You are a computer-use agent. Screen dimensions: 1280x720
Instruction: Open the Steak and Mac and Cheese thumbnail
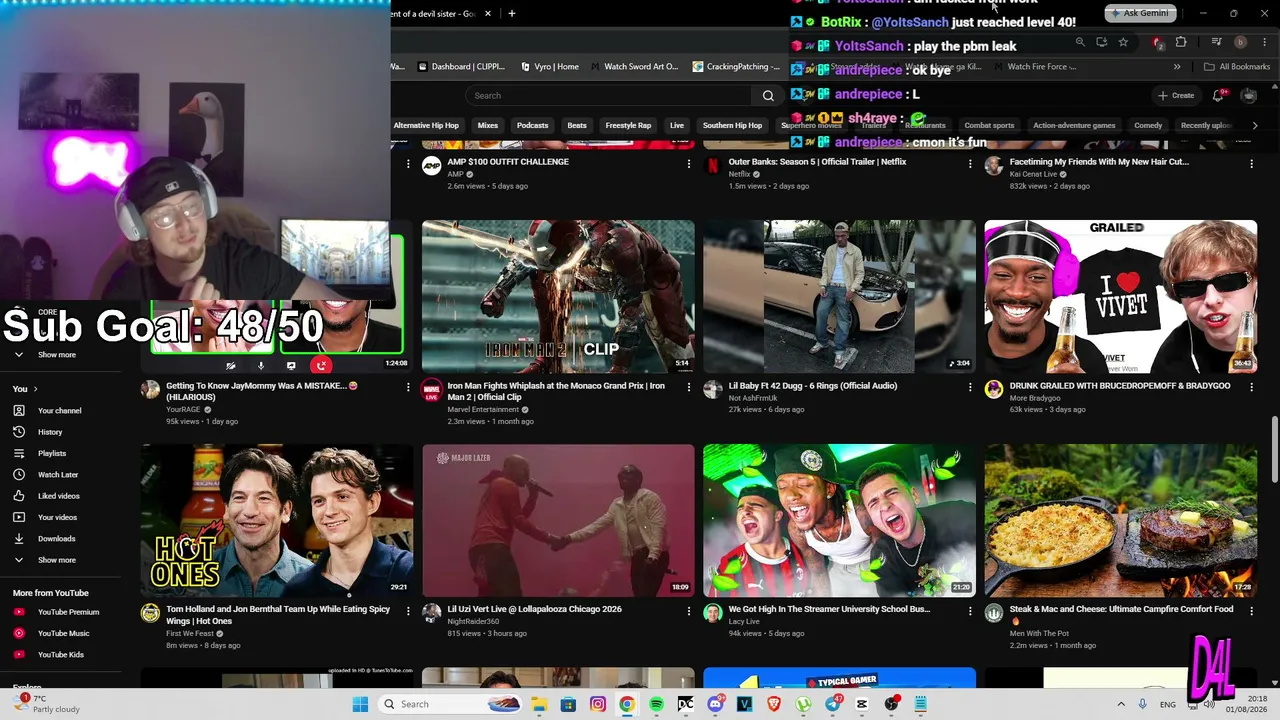click(x=1121, y=520)
